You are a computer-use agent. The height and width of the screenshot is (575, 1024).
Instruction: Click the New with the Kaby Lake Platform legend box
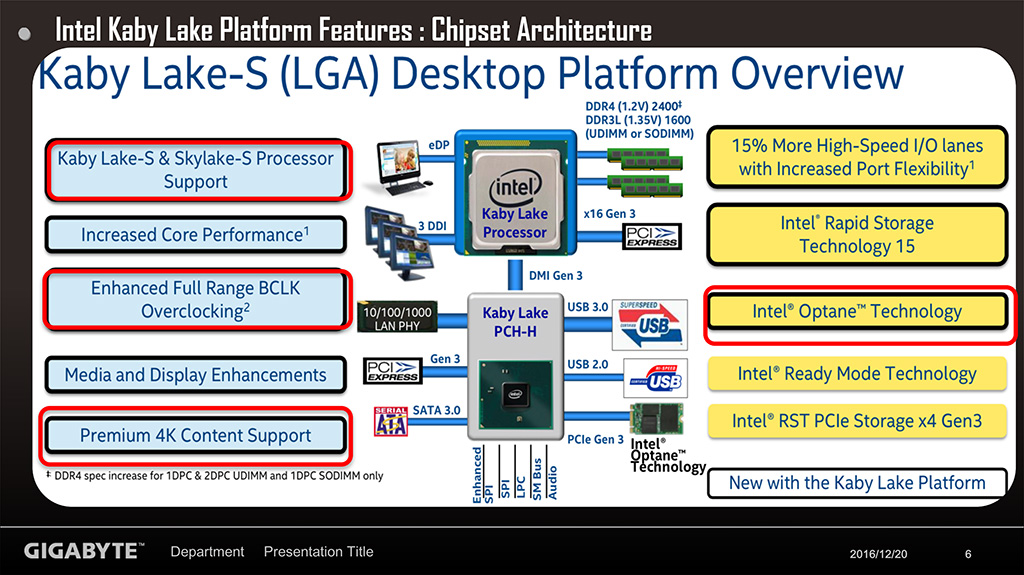pos(857,483)
